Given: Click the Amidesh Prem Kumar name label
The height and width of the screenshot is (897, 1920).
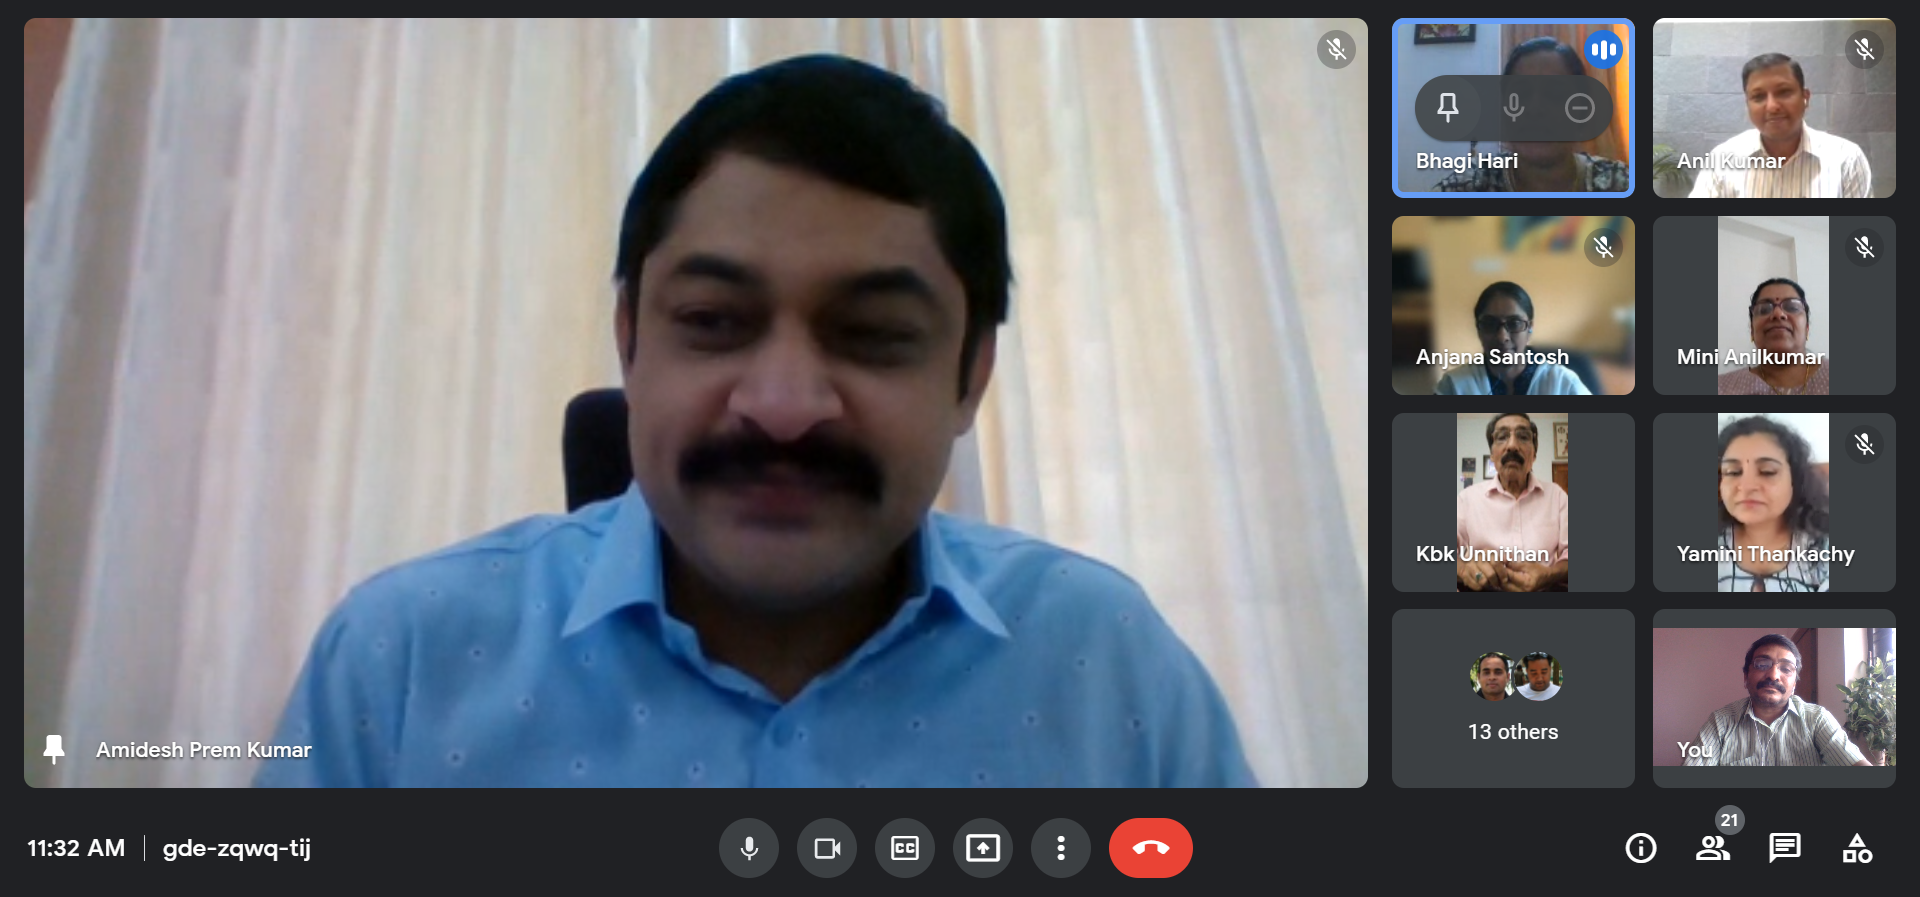Looking at the screenshot, I should pyautogui.click(x=204, y=750).
